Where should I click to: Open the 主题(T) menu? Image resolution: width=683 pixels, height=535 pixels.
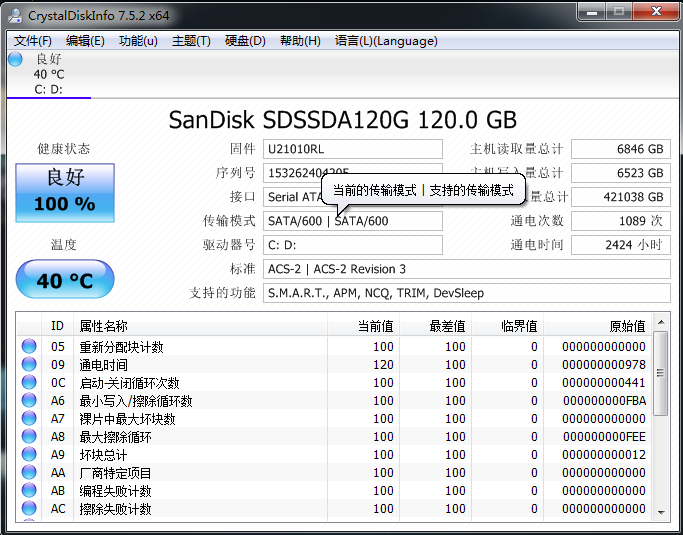(x=191, y=41)
